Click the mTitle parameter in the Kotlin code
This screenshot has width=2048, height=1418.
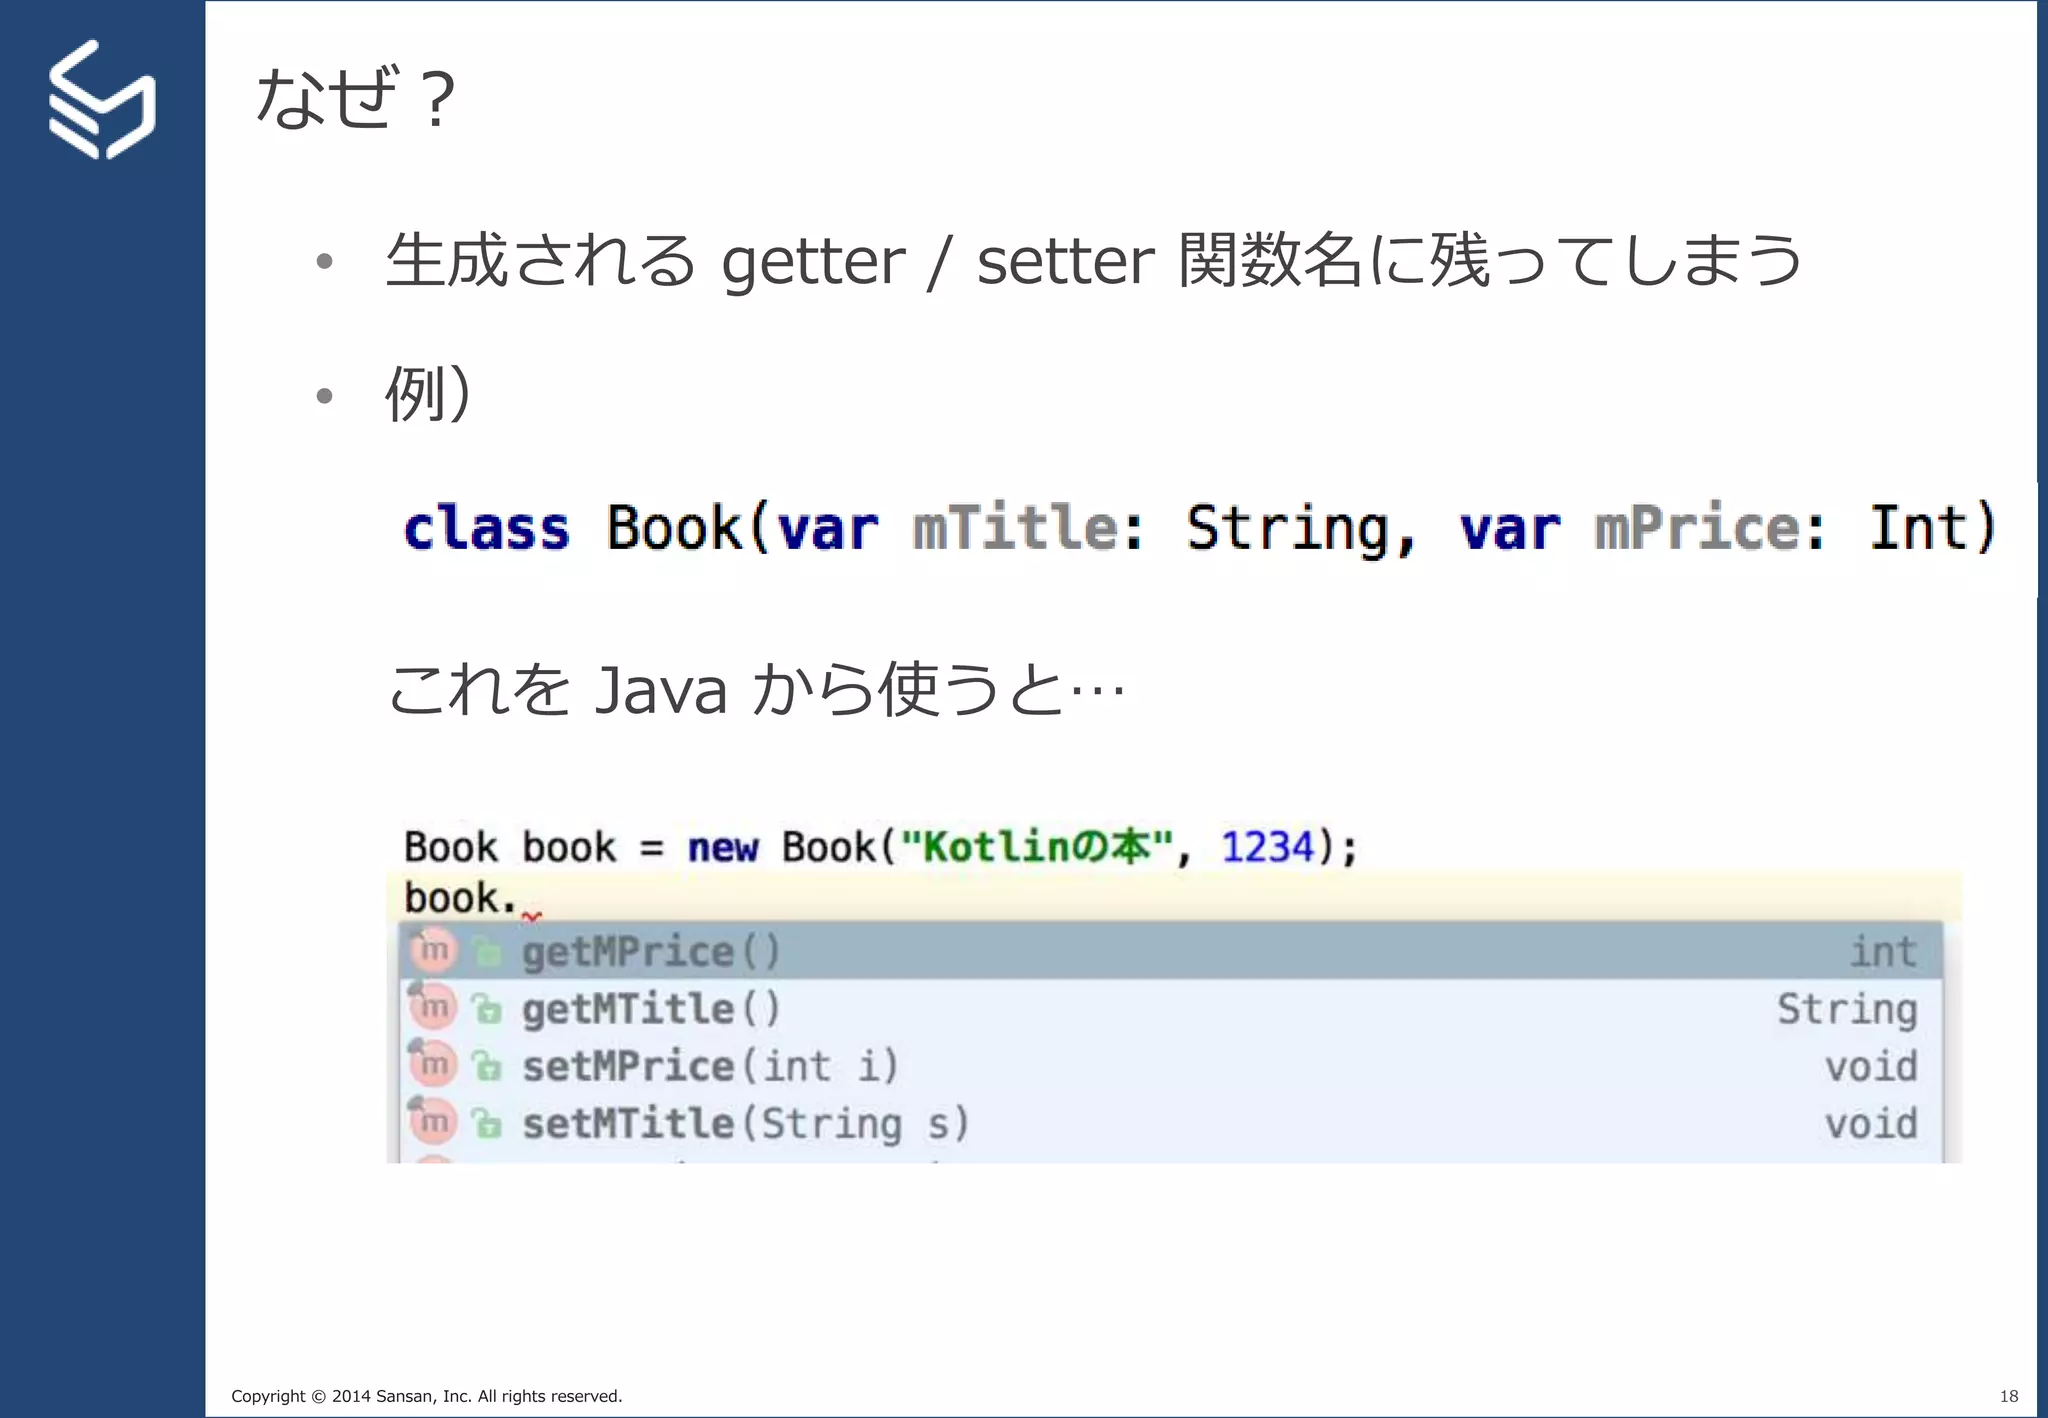(1016, 527)
